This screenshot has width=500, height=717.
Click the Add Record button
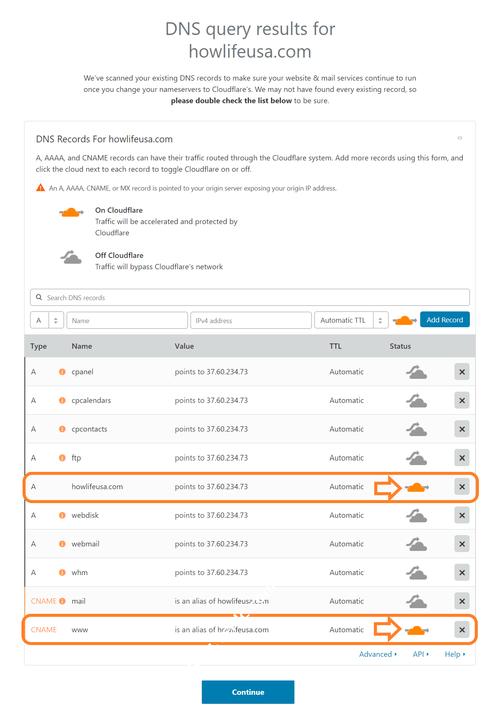pyautogui.click(x=445, y=320)
